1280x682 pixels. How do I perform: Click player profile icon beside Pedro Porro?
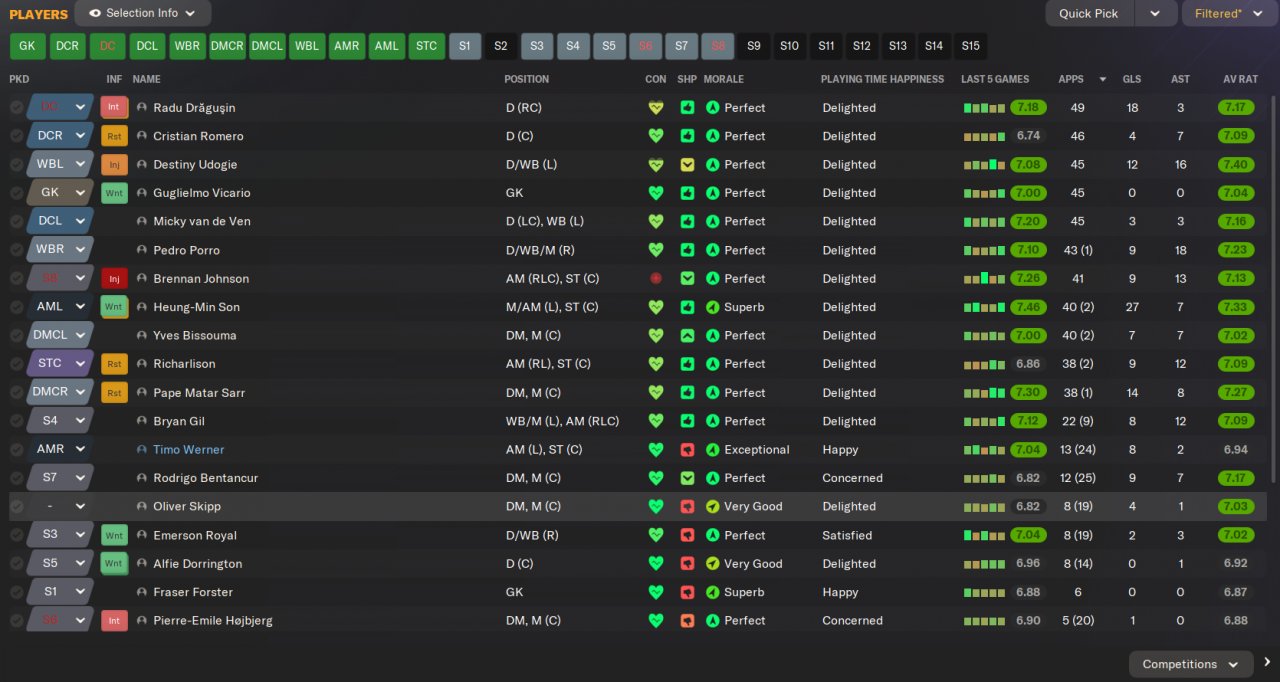tap(142, 250)
